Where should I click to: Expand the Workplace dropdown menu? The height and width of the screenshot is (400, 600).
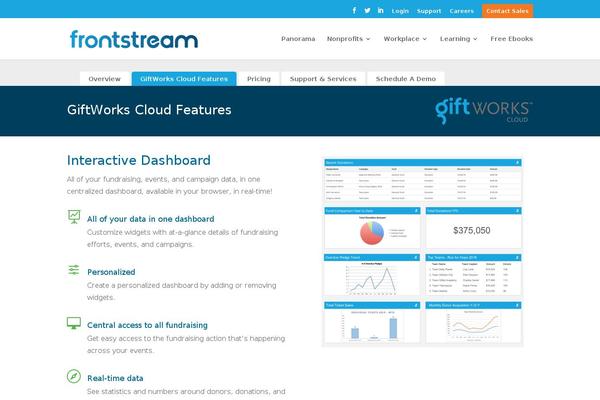[x=405, y=39]
